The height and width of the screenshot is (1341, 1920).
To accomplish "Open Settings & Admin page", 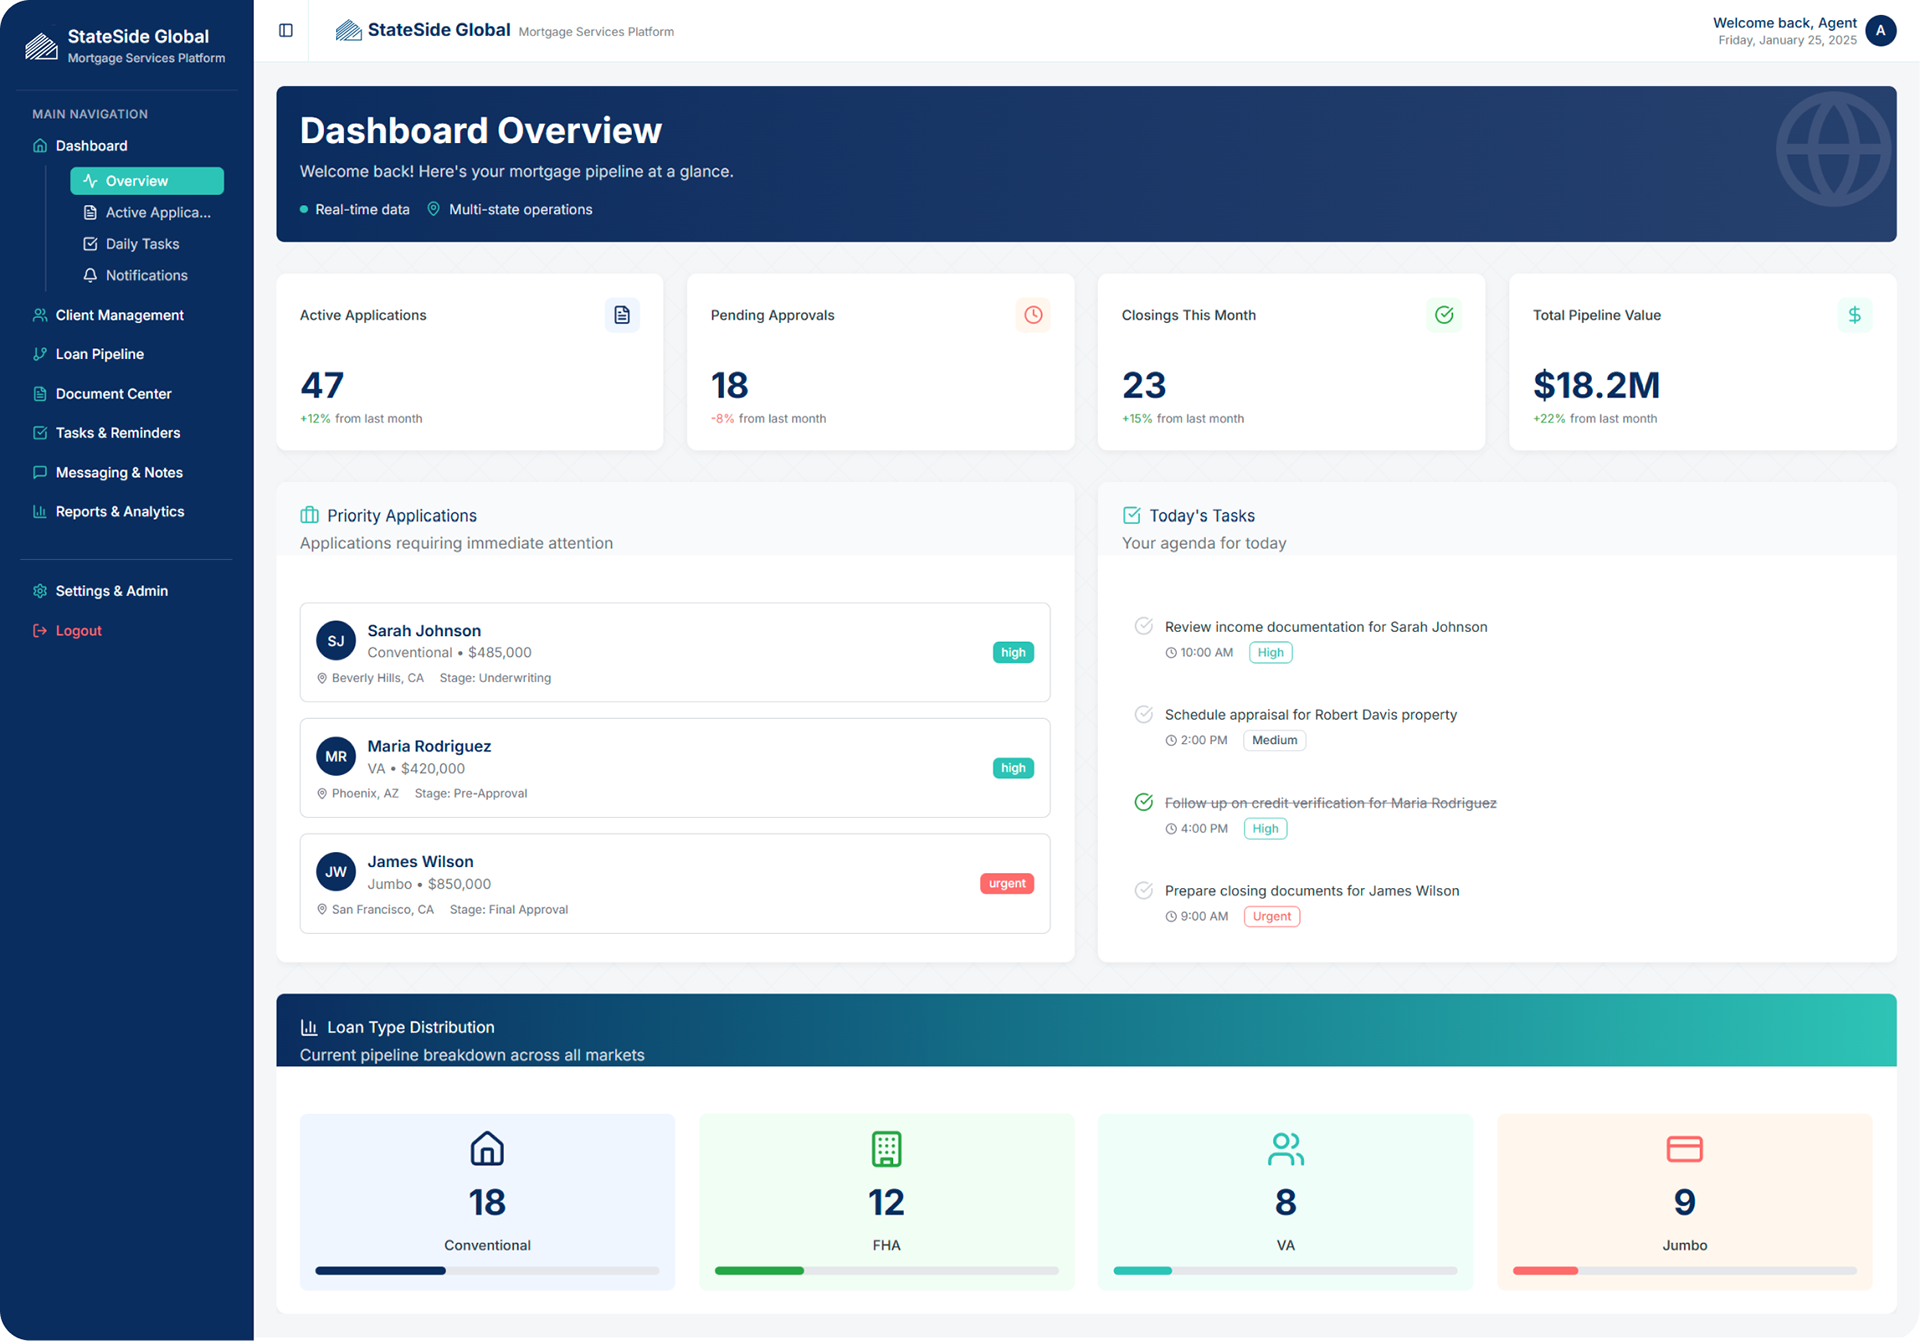I will (x=111, y=591).
